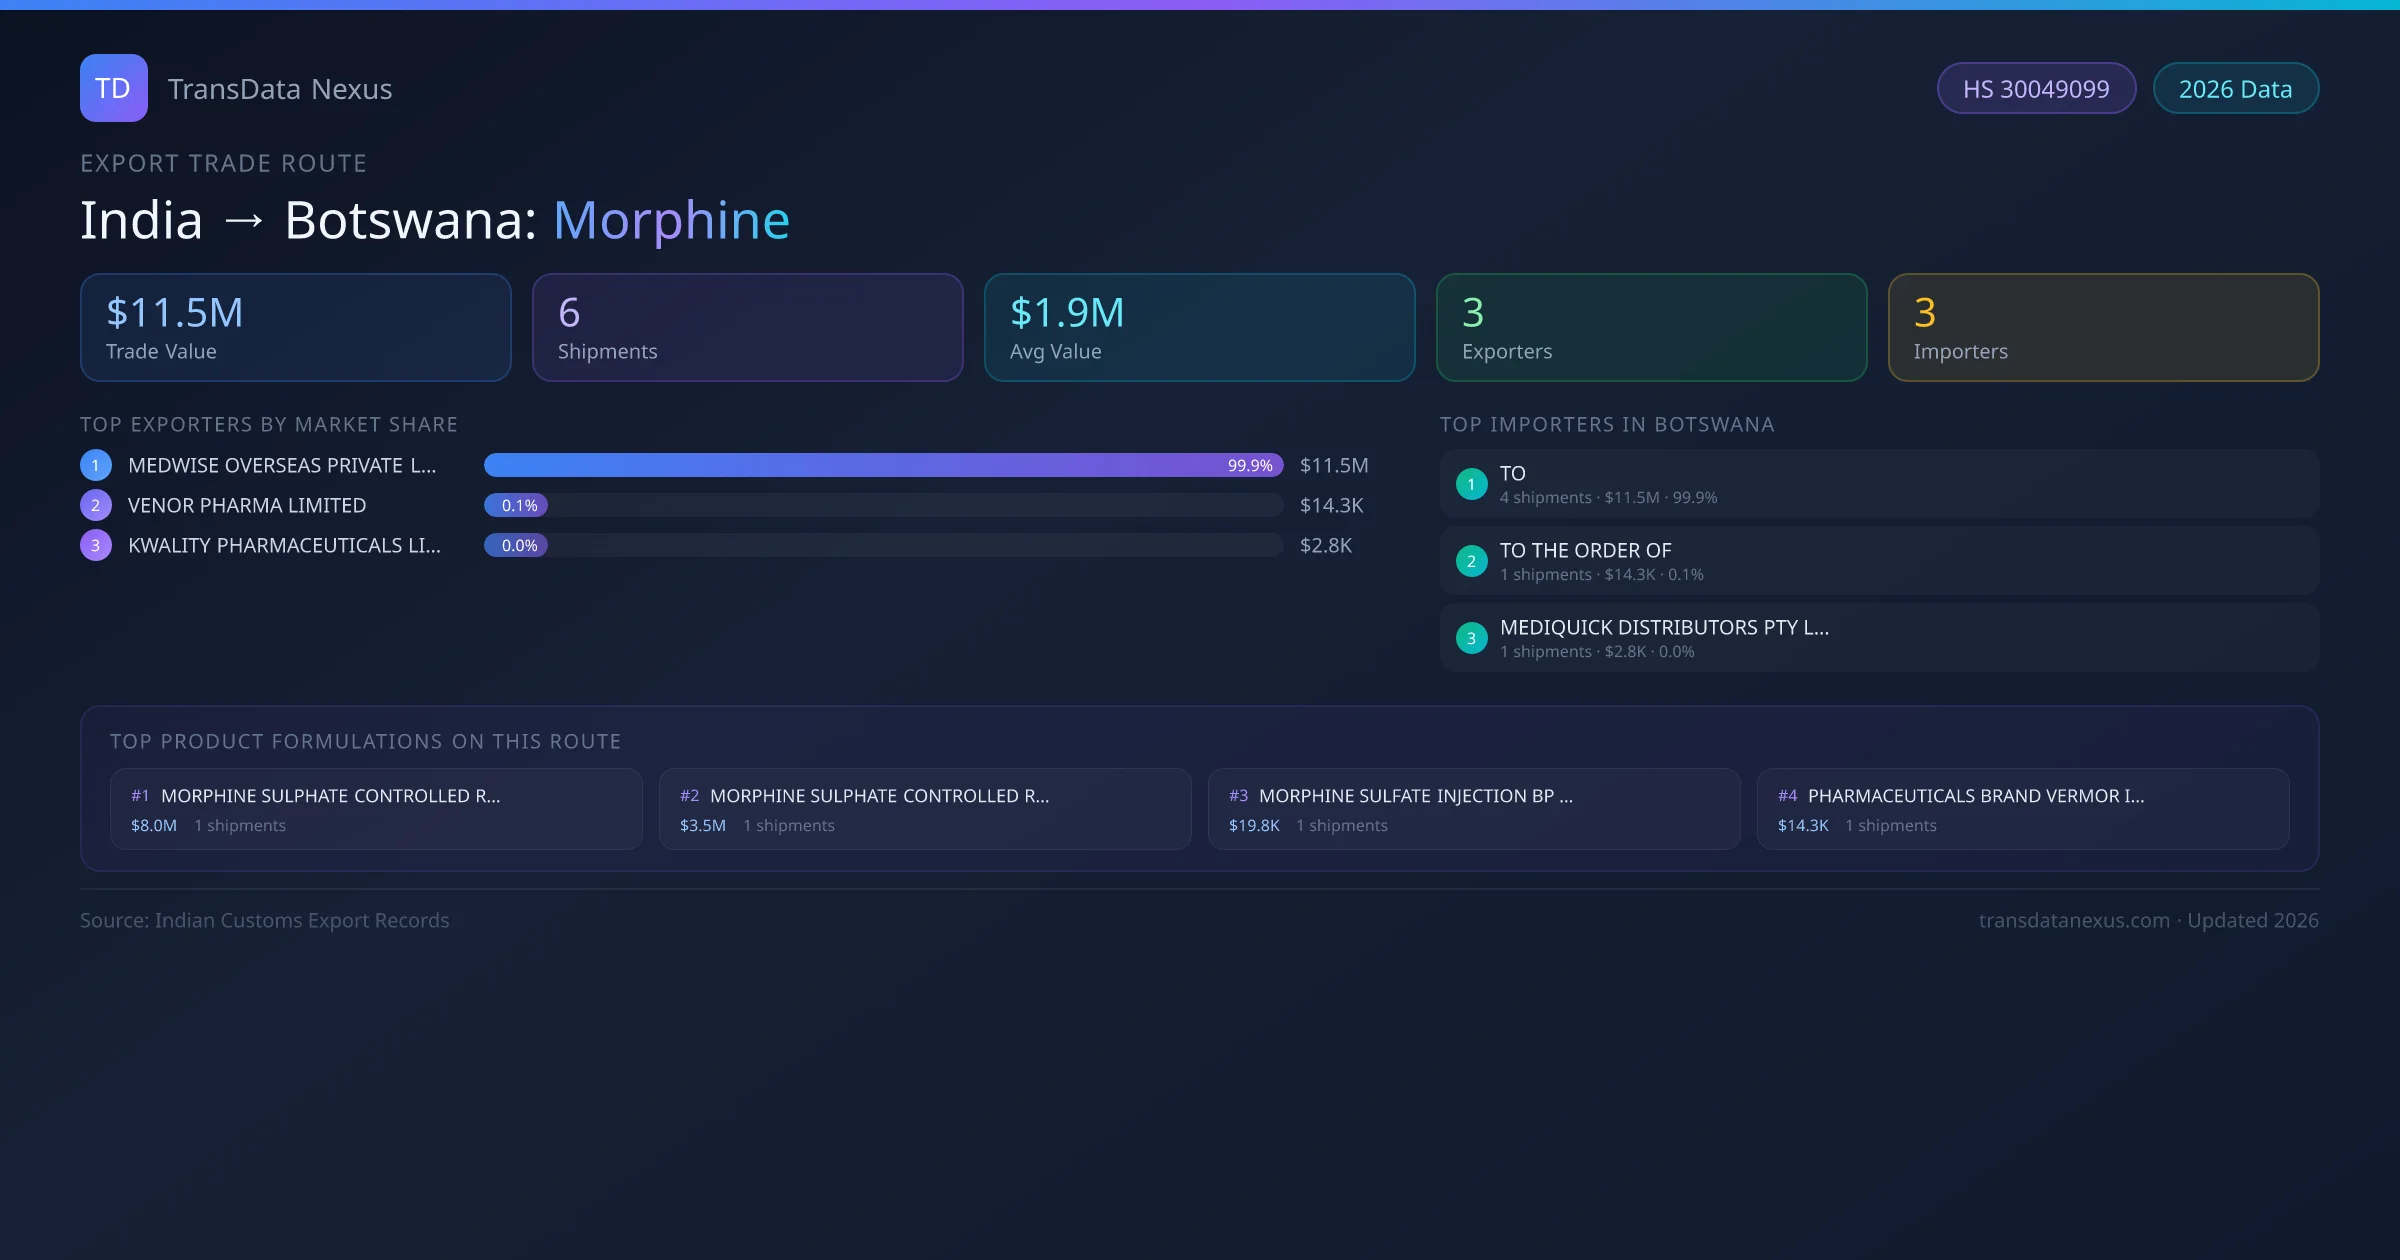Open #1 Morphine Sulphate Controlled $8.0M formulation
The width and height of the screenshot is (2400, 1260).
click(x=376, y=809)
